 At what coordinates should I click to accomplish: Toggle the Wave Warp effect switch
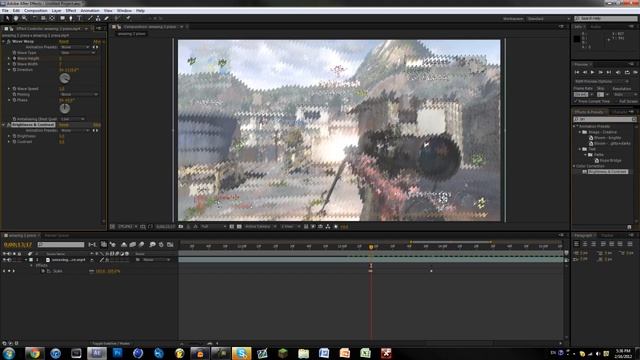[9, 41]
